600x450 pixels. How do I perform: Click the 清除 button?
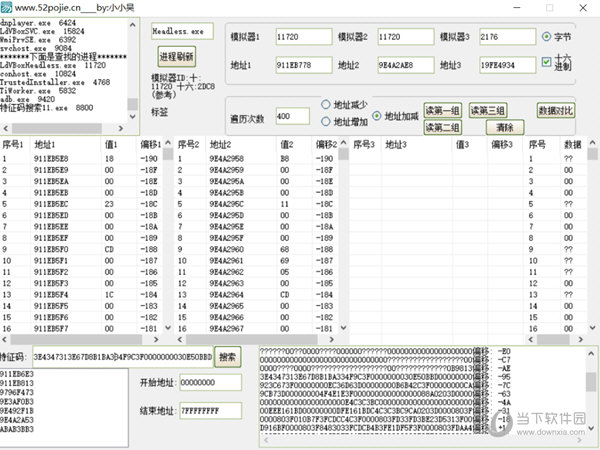[x=505, y=127]
